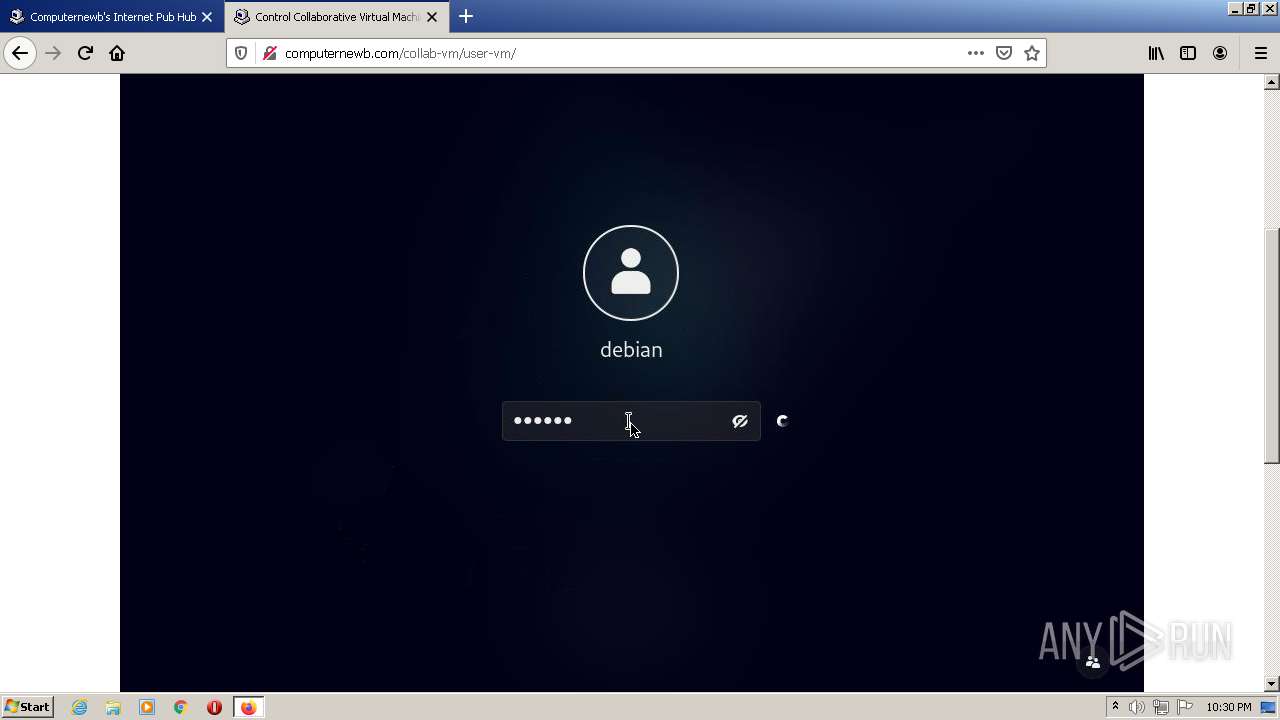The width and height of the screenshot is (1280, 720).
Task: Open a new browser tab
Action: click(x=466, y=16)
